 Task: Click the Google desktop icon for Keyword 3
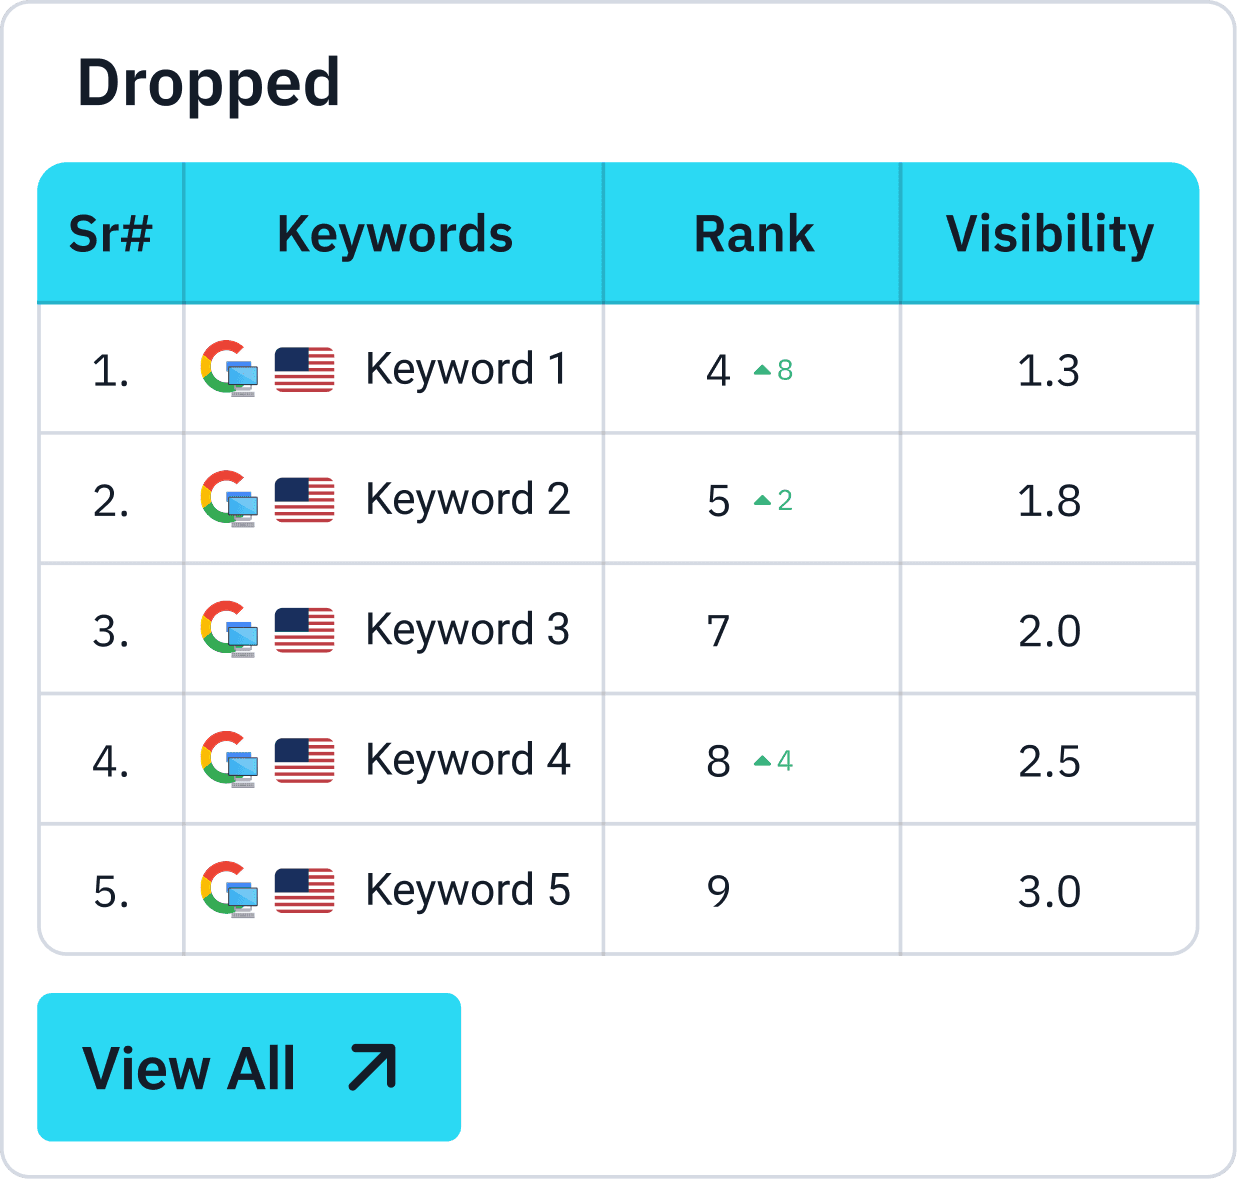point(229,630)
